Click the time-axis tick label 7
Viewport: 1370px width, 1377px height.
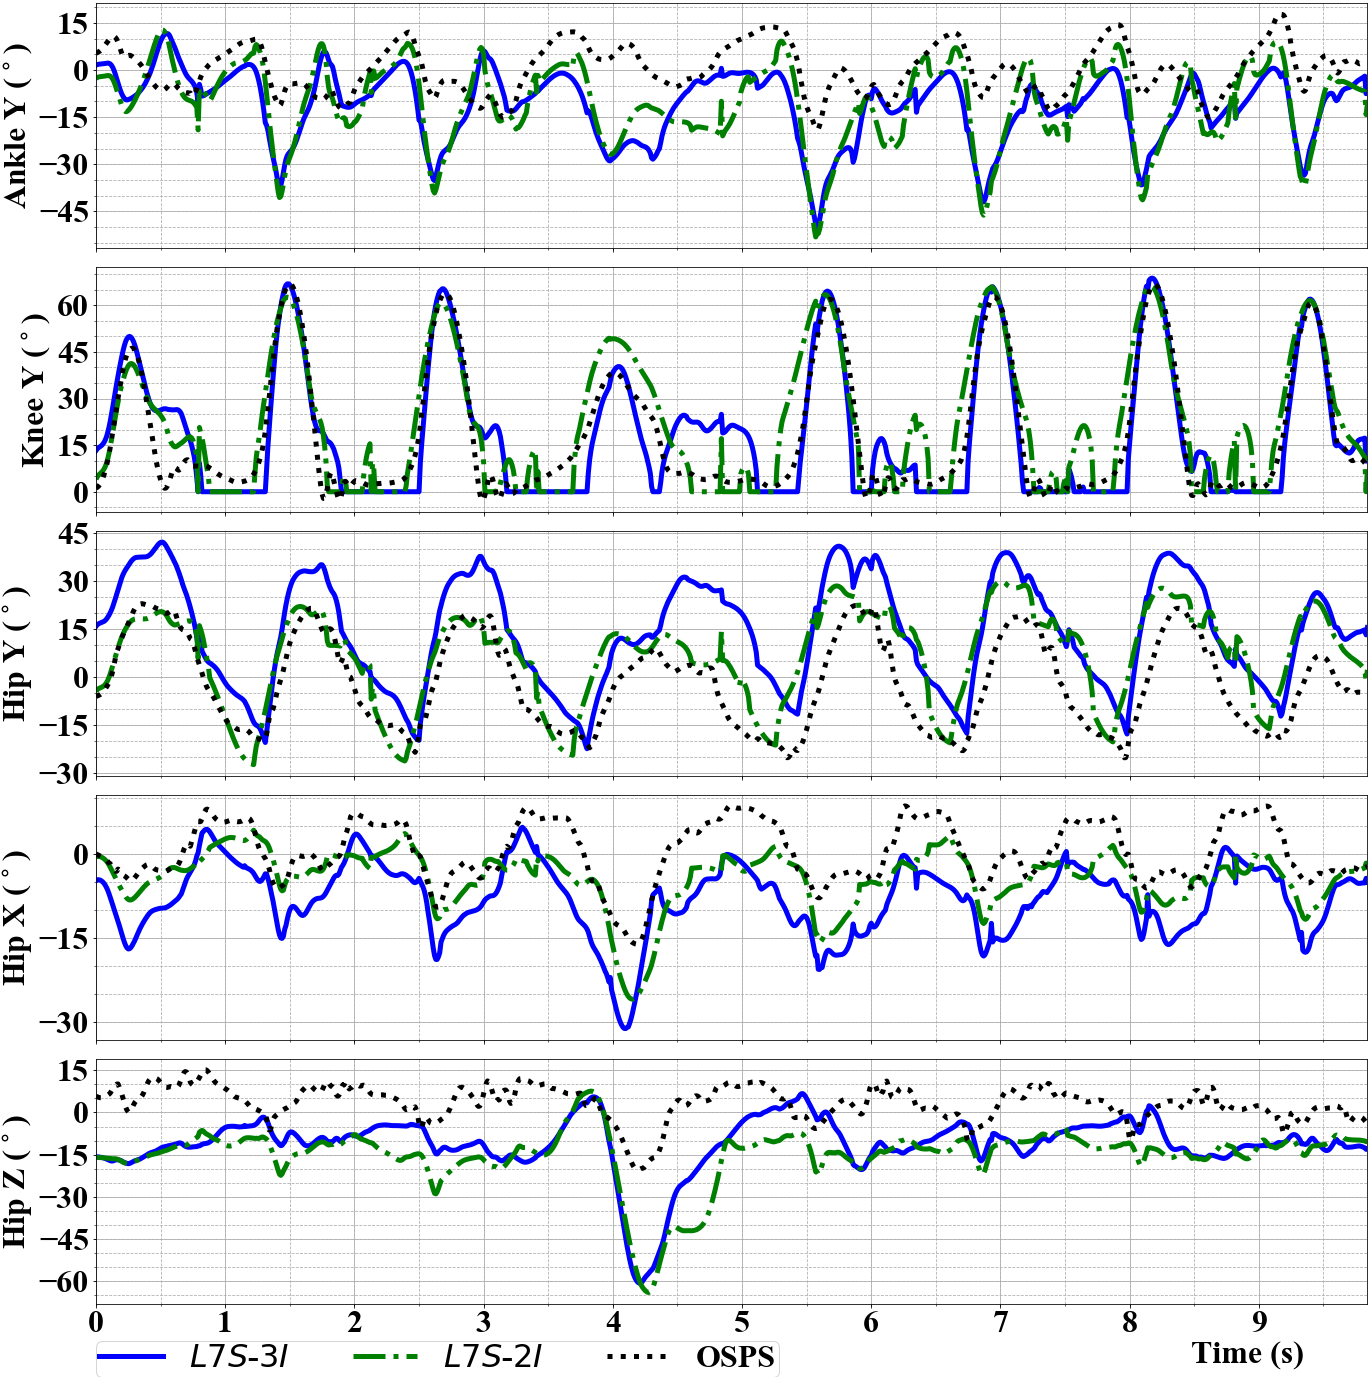click(x=1001, y=1322)
